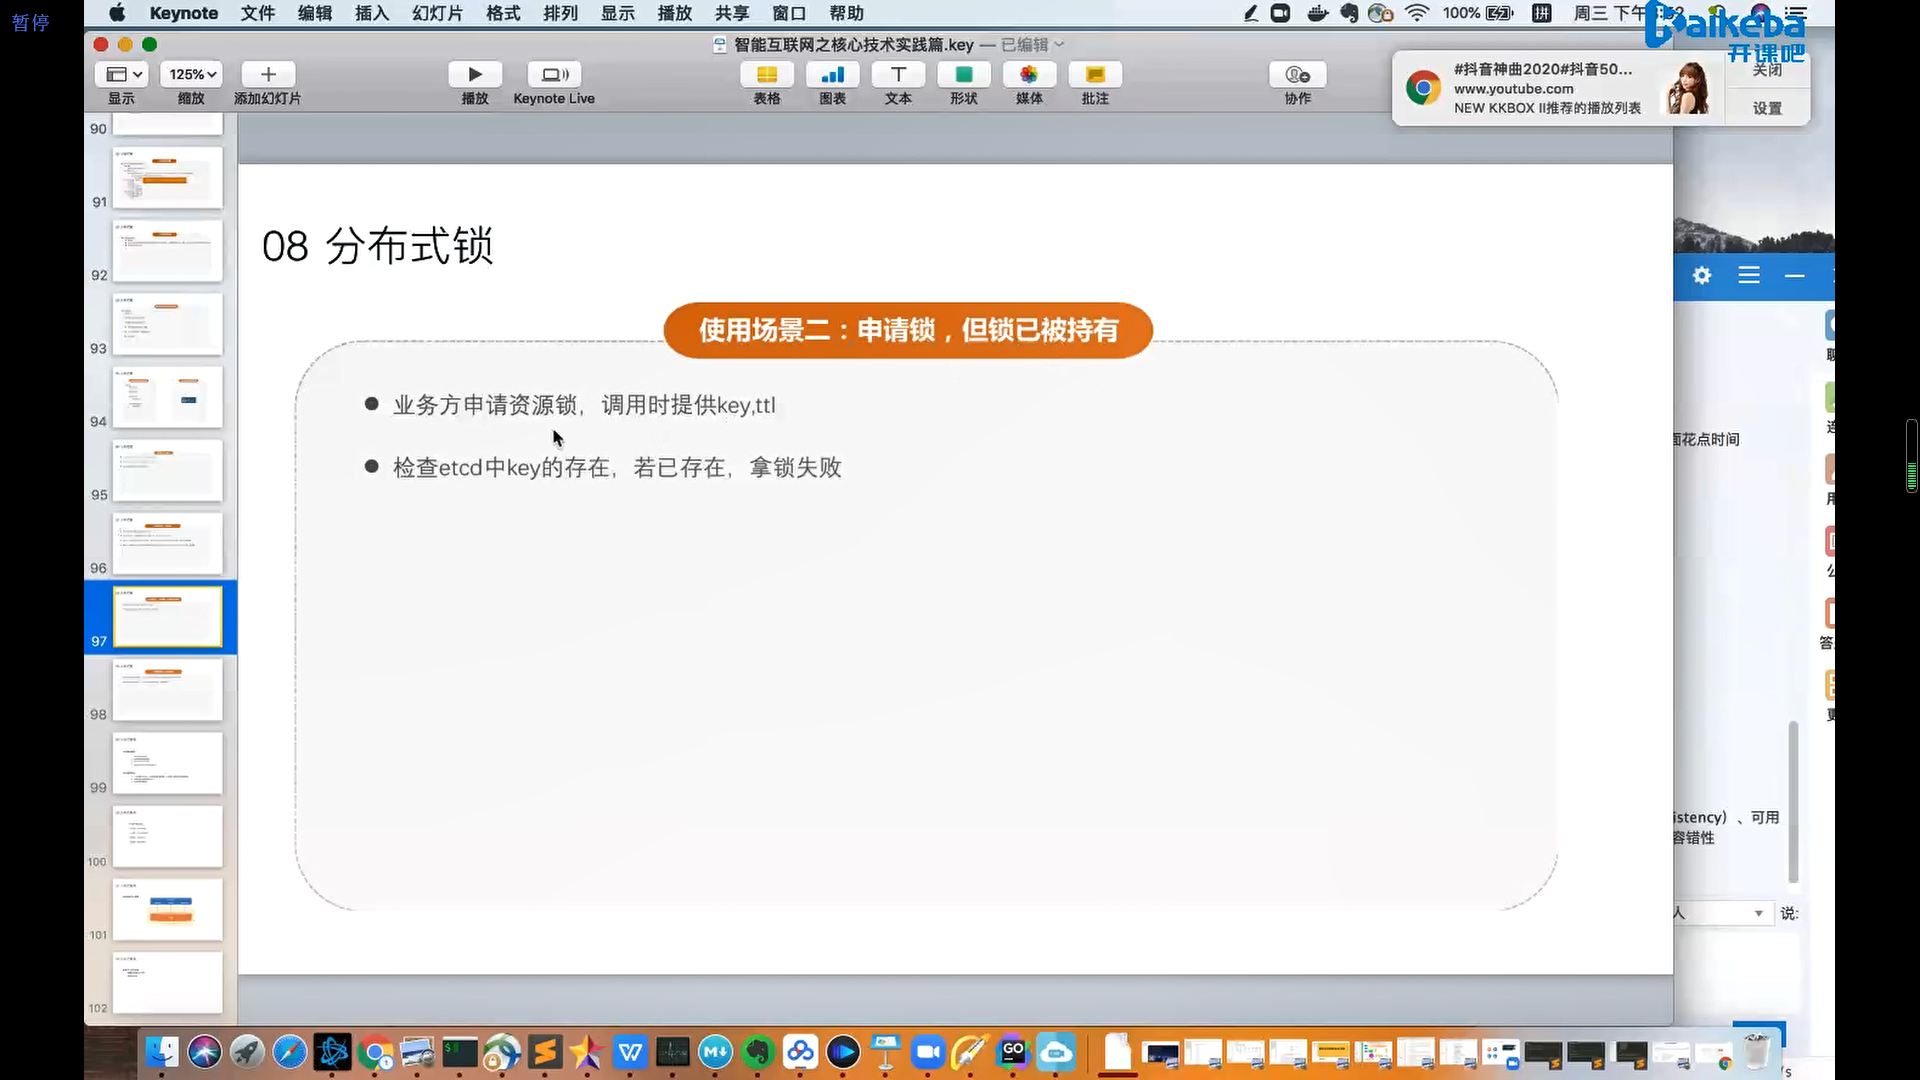This screenshot has height=1080, width=1920.
Task: Insert a table using Table icon
Action: point(766,75)
